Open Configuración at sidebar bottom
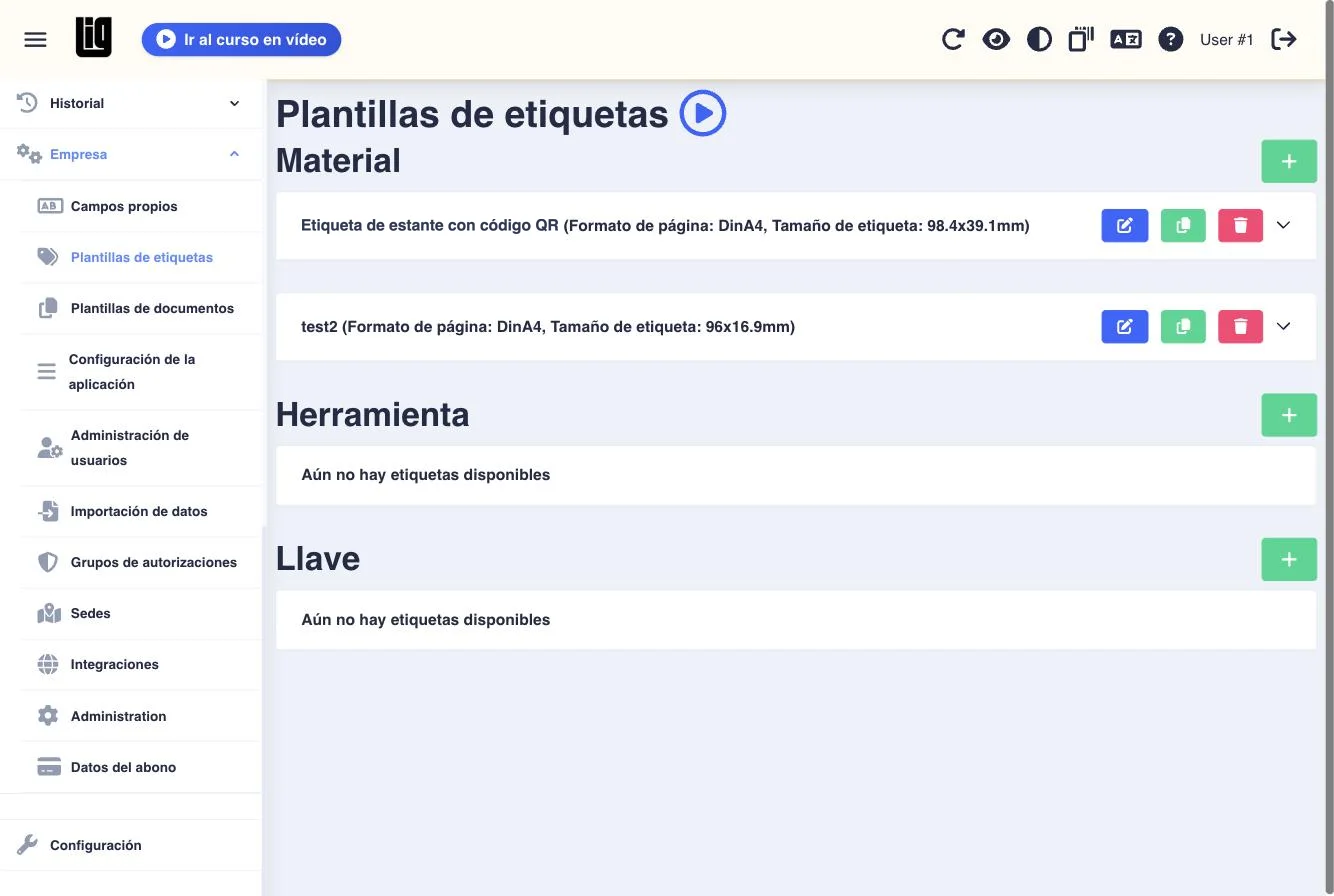 (131, 845)
